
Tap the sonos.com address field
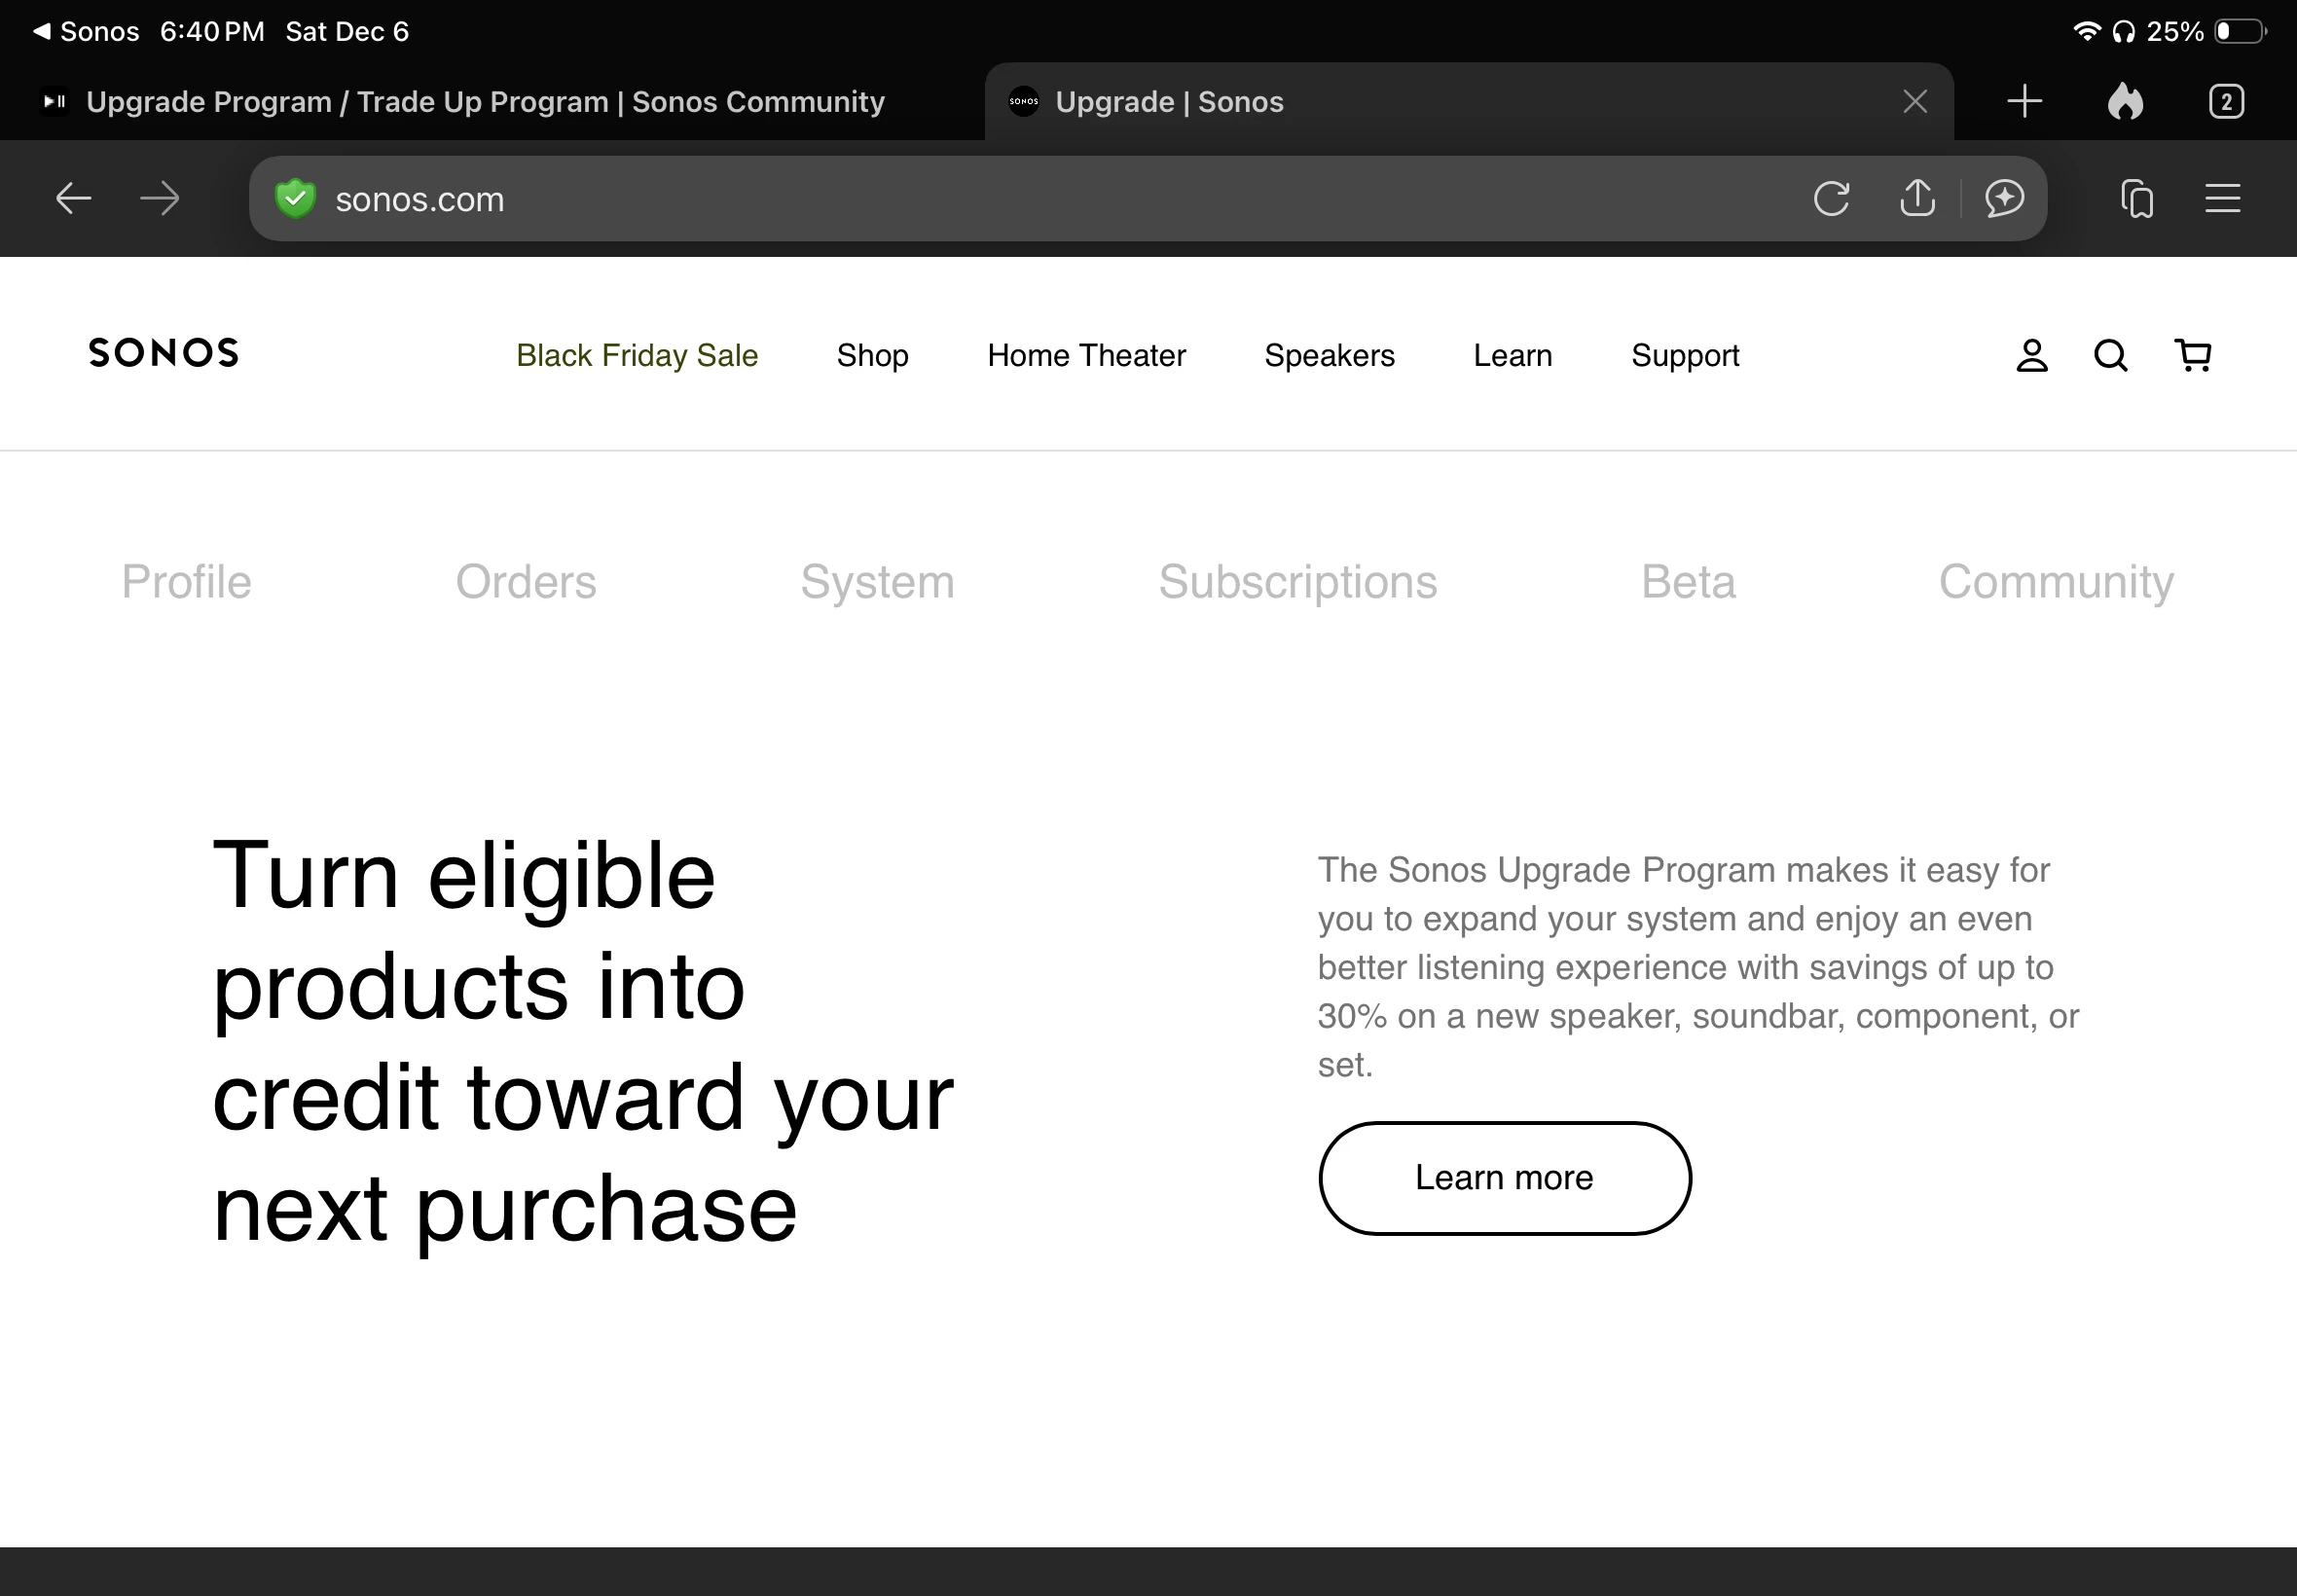coord(1000,199)
